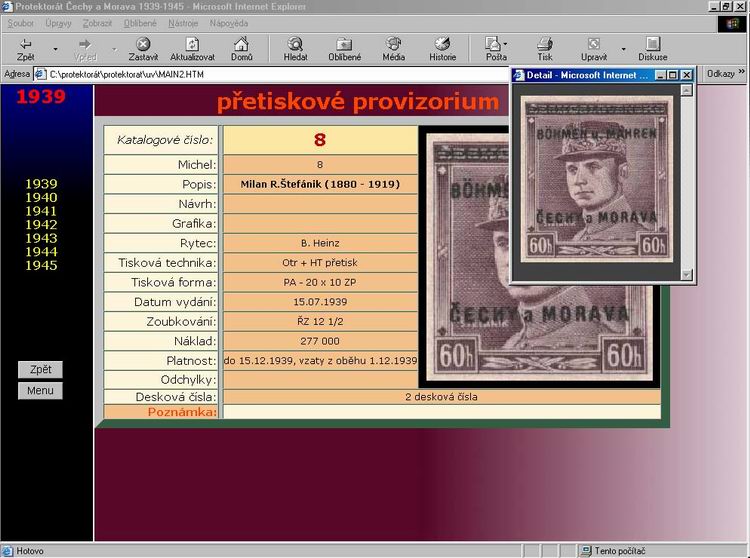Image resolution: width=750 pixels, height=558 pixels.
Task: Expand the Odkazy links chevron
Action: (x=741, y=73)
